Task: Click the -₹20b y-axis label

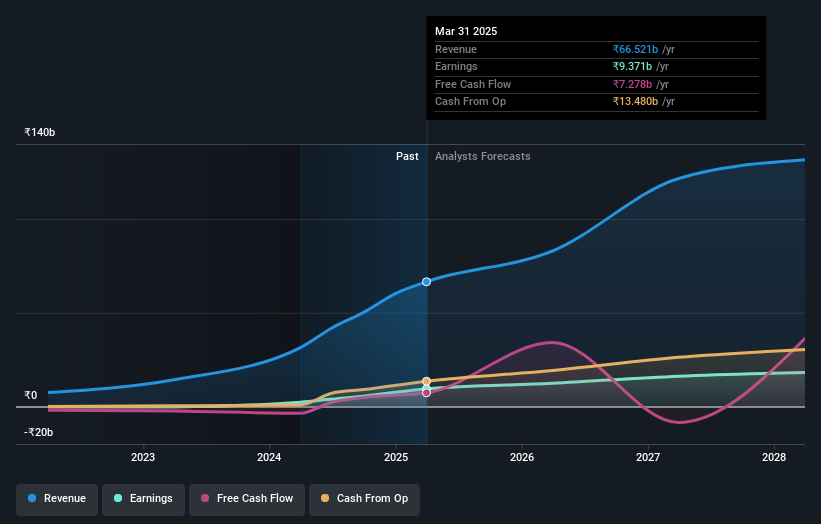Action: pyautogui.click(x=38, y=432)
